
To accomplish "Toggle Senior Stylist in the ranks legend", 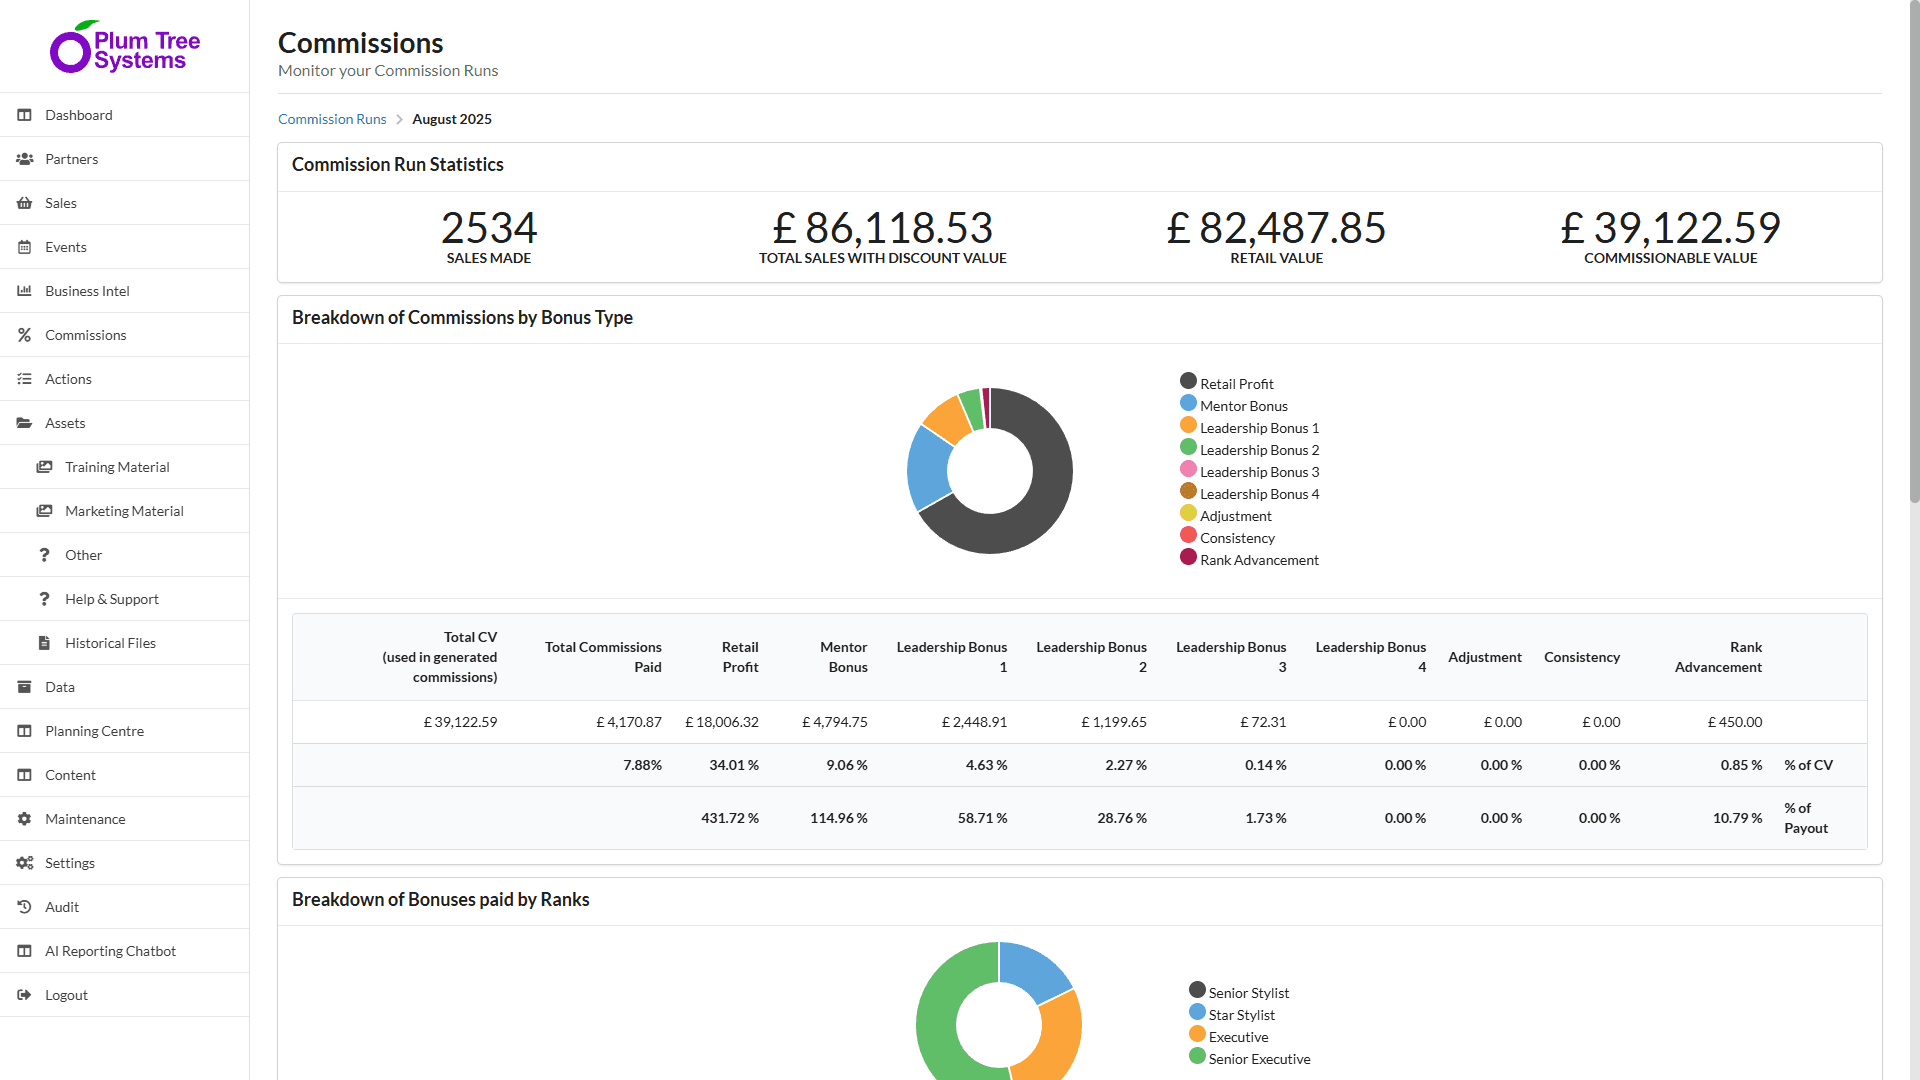I will click(x=1248, y=992).
